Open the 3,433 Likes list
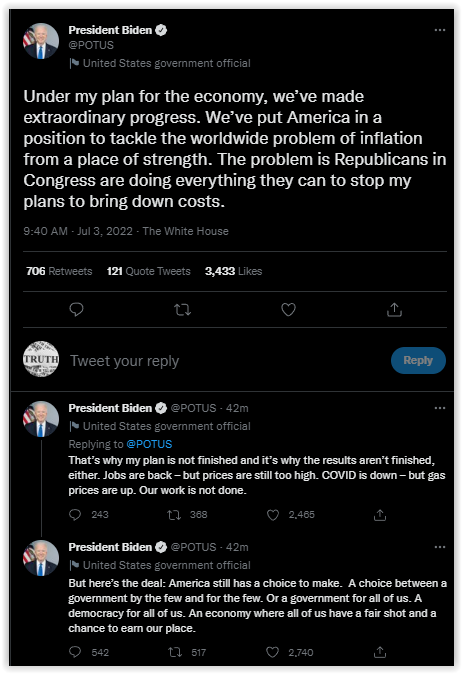462x674 pixels. [x=233, y=271]
